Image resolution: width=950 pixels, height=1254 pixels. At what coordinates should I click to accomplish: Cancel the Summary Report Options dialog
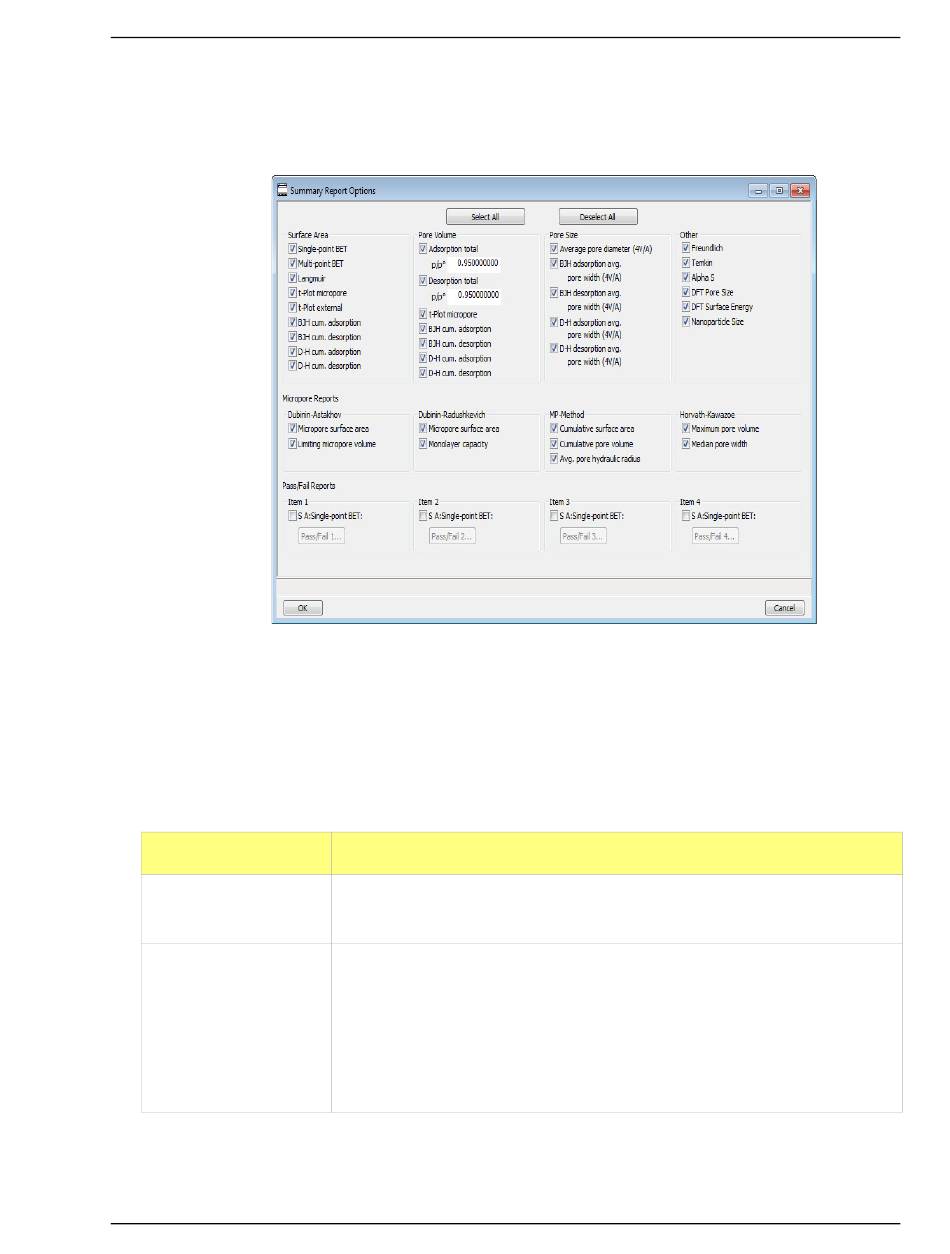(x=785, y=608)
